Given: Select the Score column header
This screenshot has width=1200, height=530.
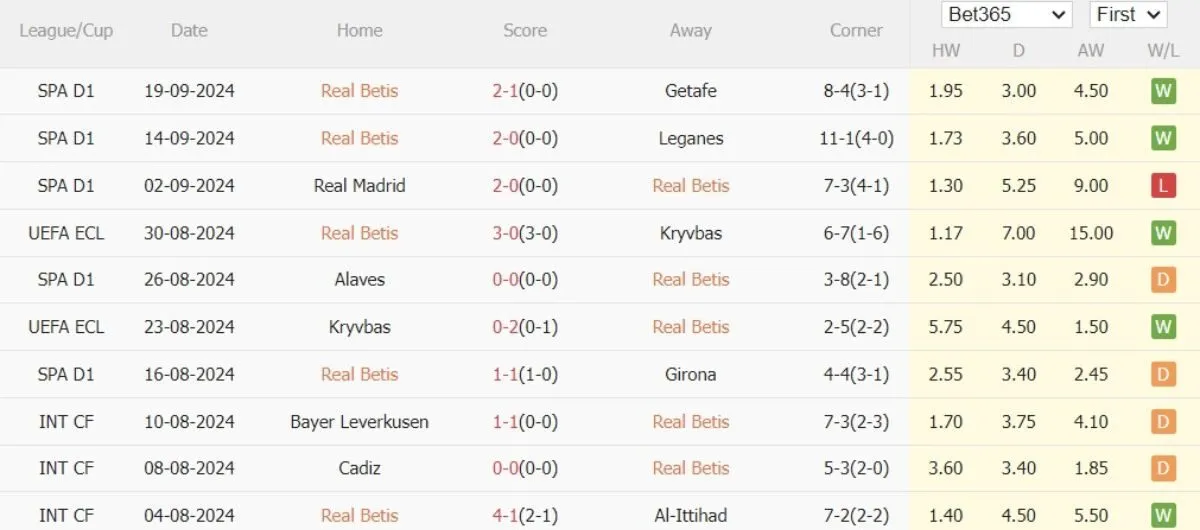Looking at the screenshot, I should tap(525, 31).
